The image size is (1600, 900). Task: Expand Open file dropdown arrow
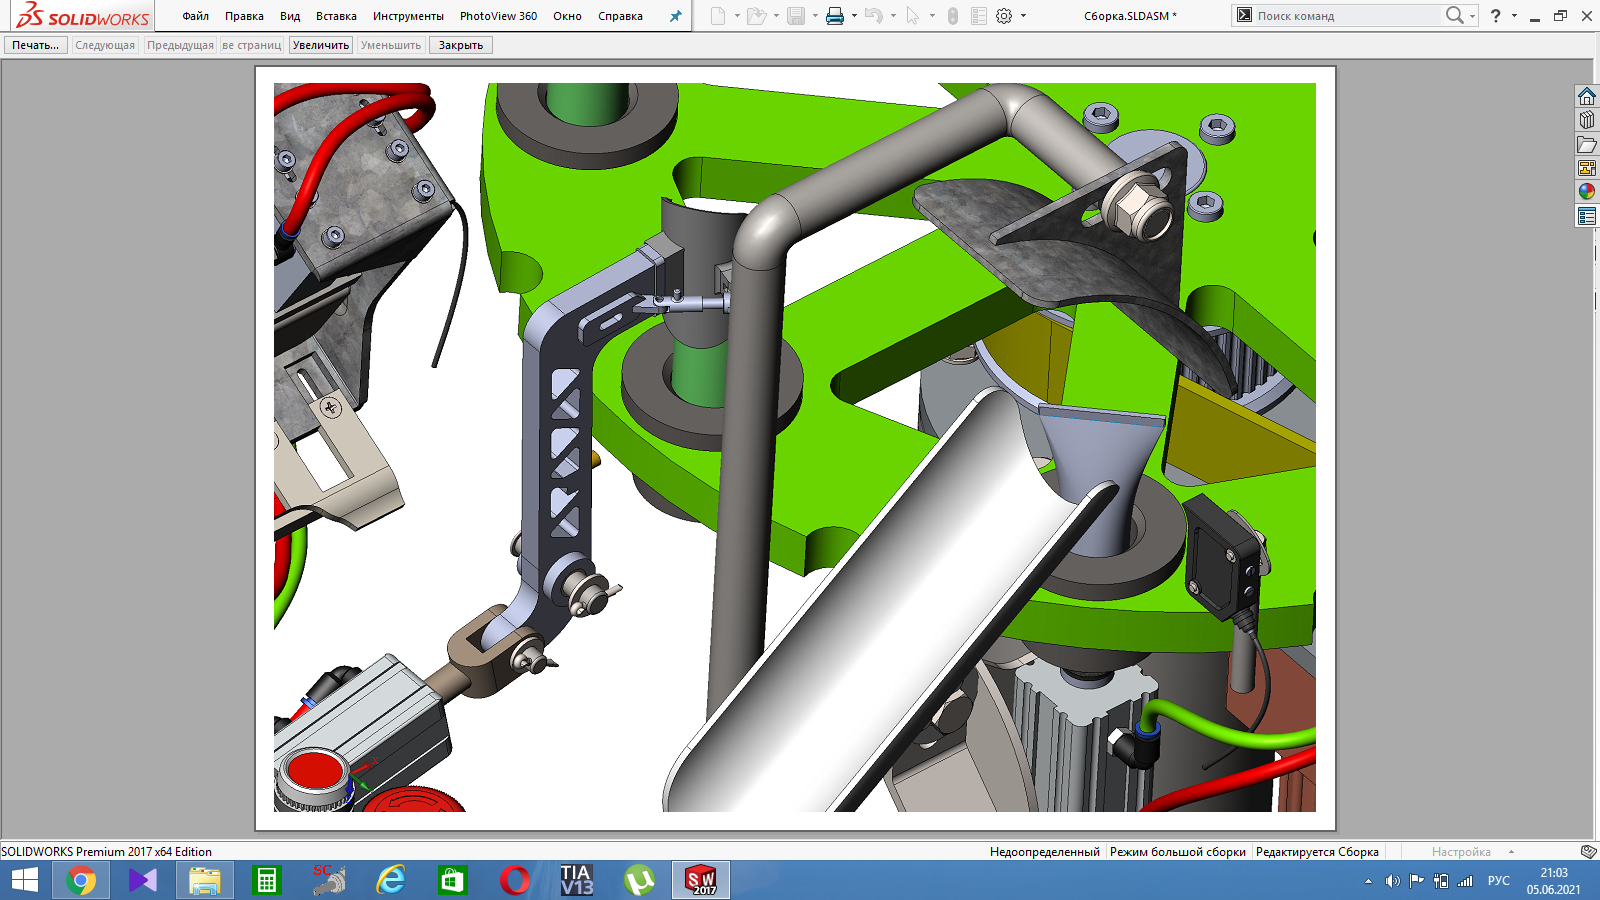pos(776,16)
